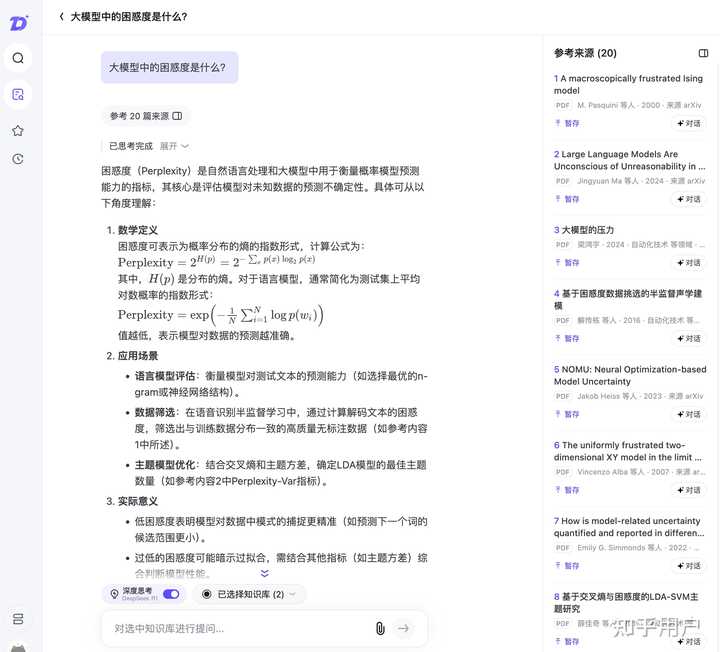720x652 pixels.
Task: Click the user question bubble 大模型中的困惑度是什么?
Action: (x=169, y=67)
